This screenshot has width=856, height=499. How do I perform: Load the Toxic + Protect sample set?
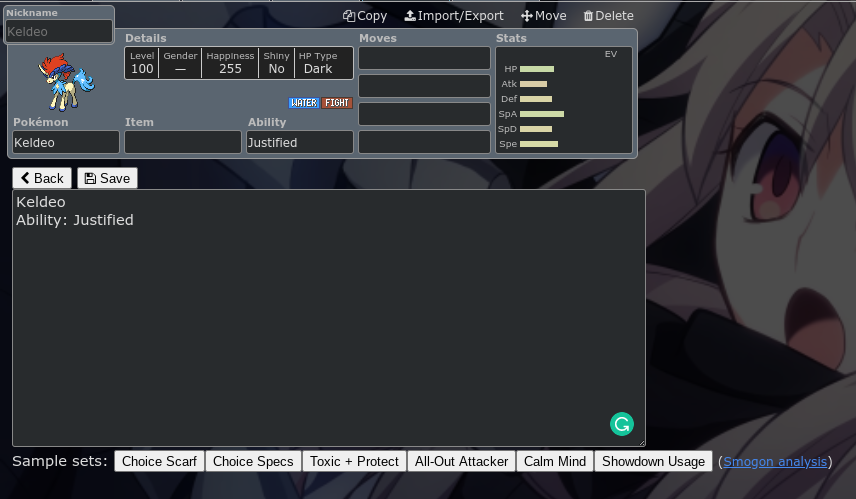pos(354,461)
